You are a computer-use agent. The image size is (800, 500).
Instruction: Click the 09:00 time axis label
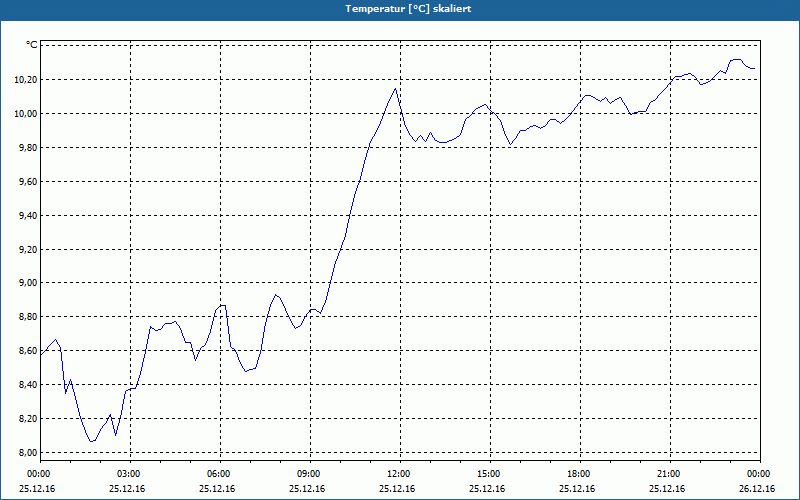310,473
